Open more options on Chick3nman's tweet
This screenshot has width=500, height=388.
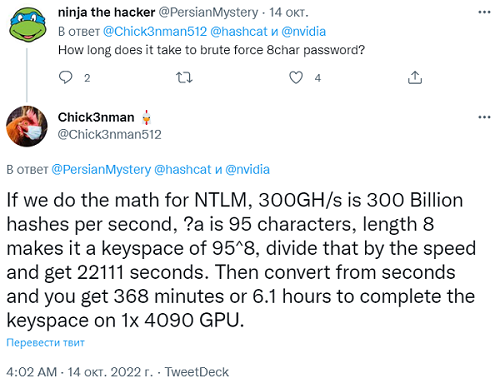484,117
